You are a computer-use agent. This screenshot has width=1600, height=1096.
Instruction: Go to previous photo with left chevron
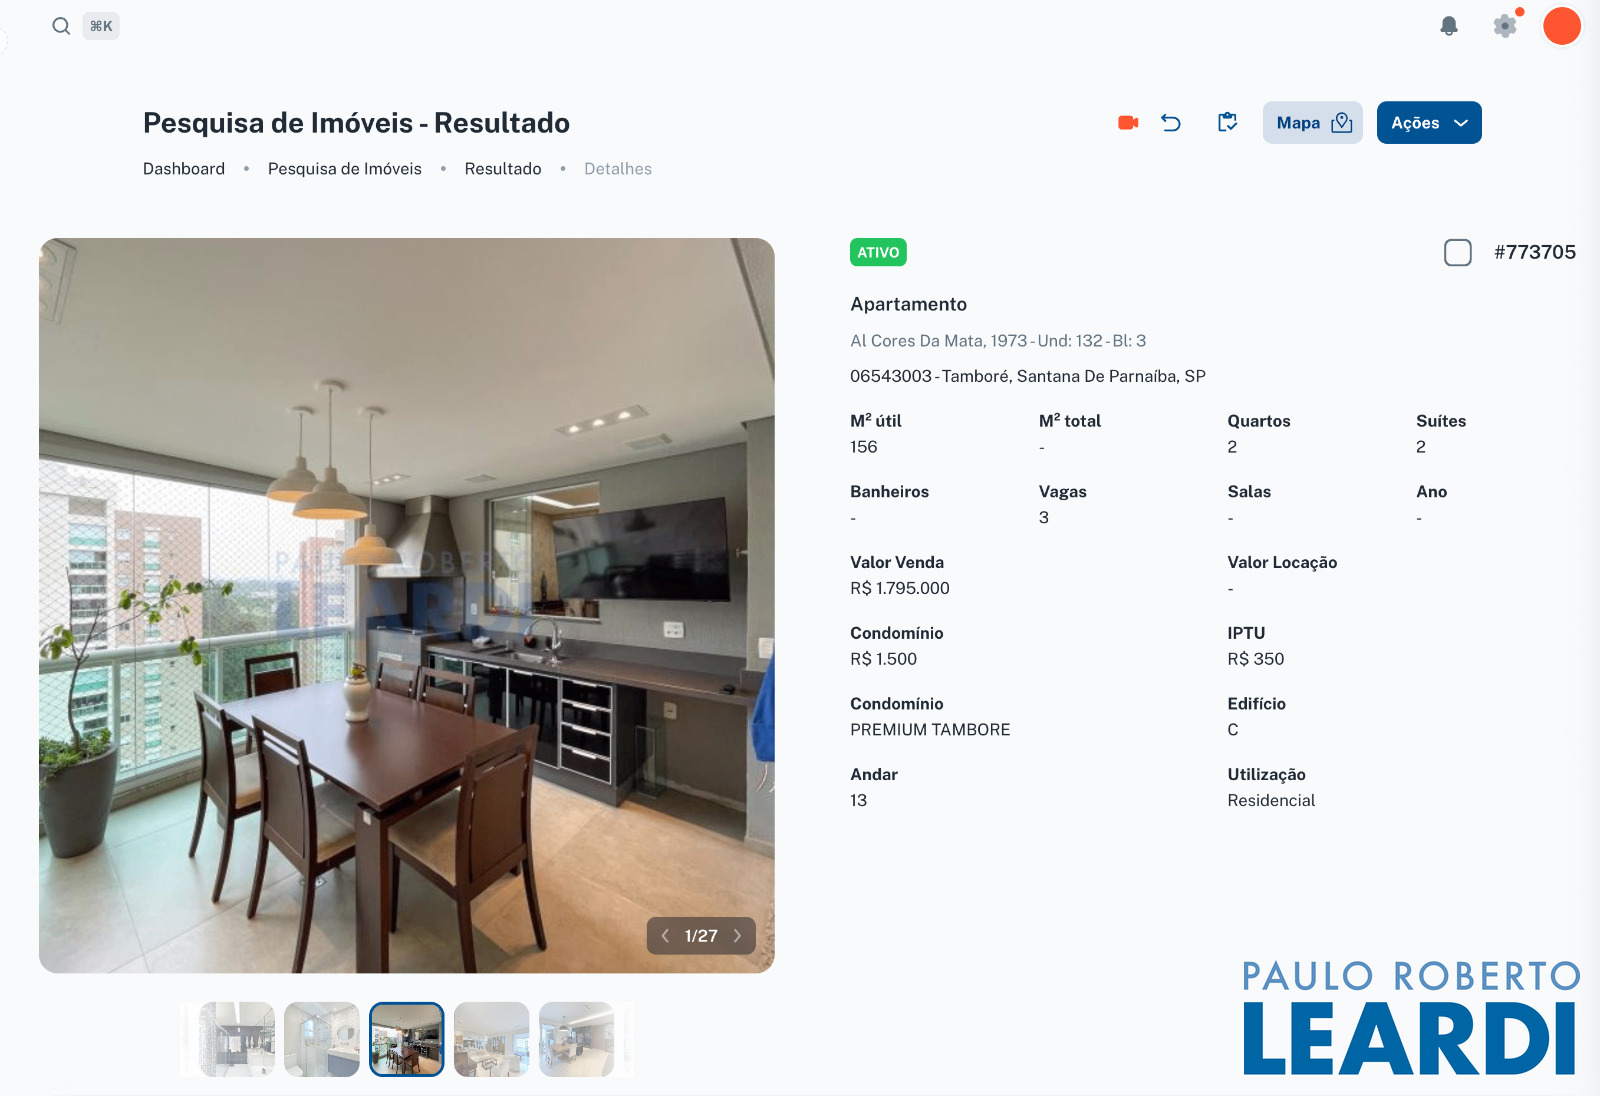tap(665, 936)
